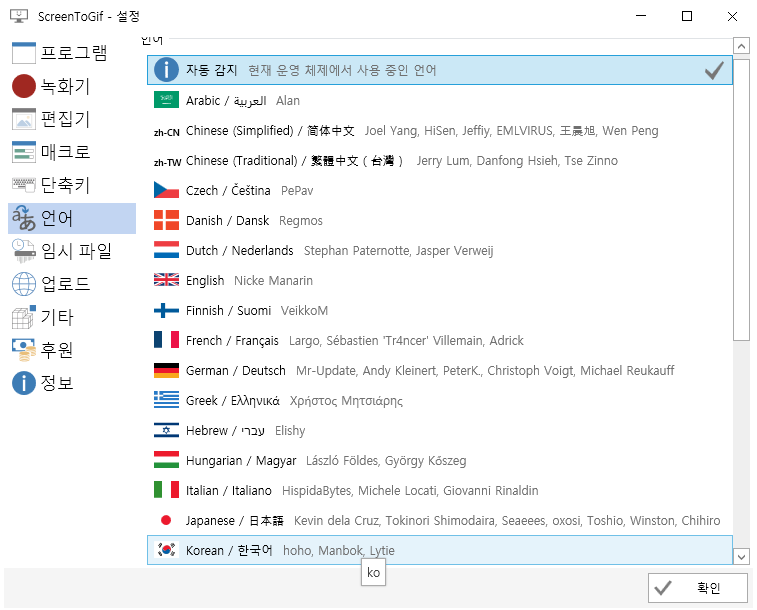The height and width of the screenshot is (610, 757).
Task: Open the 편집기 settings section
Action: pos(72,119)
